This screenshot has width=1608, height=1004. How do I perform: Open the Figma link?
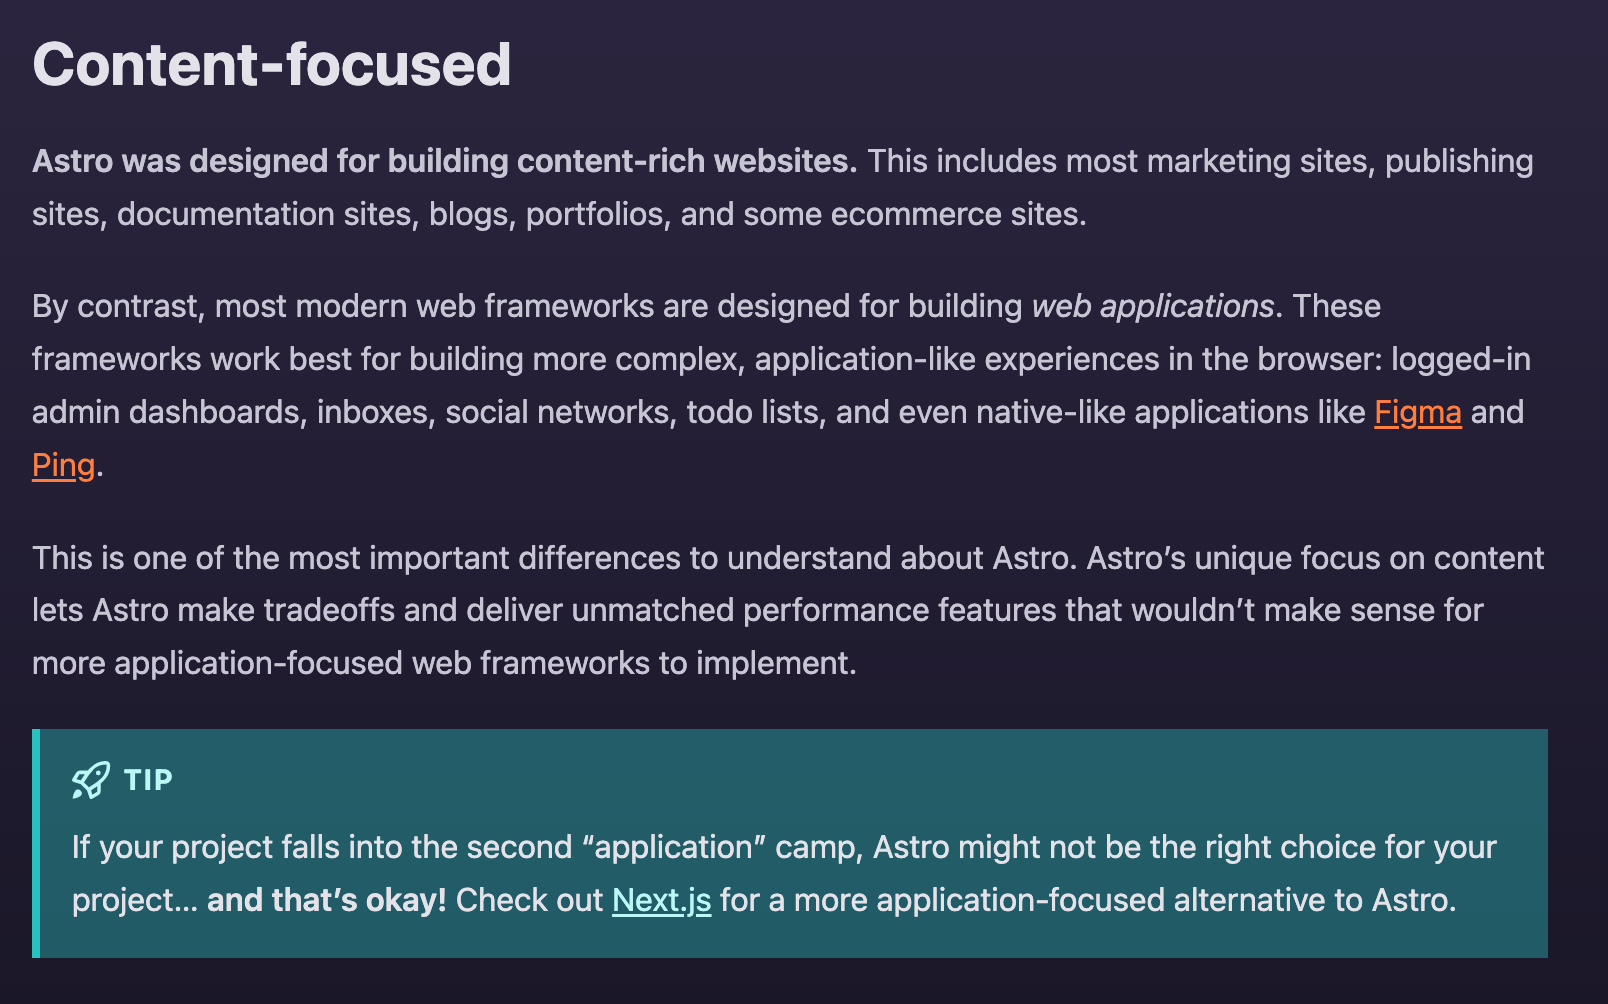coord(1417,412)
